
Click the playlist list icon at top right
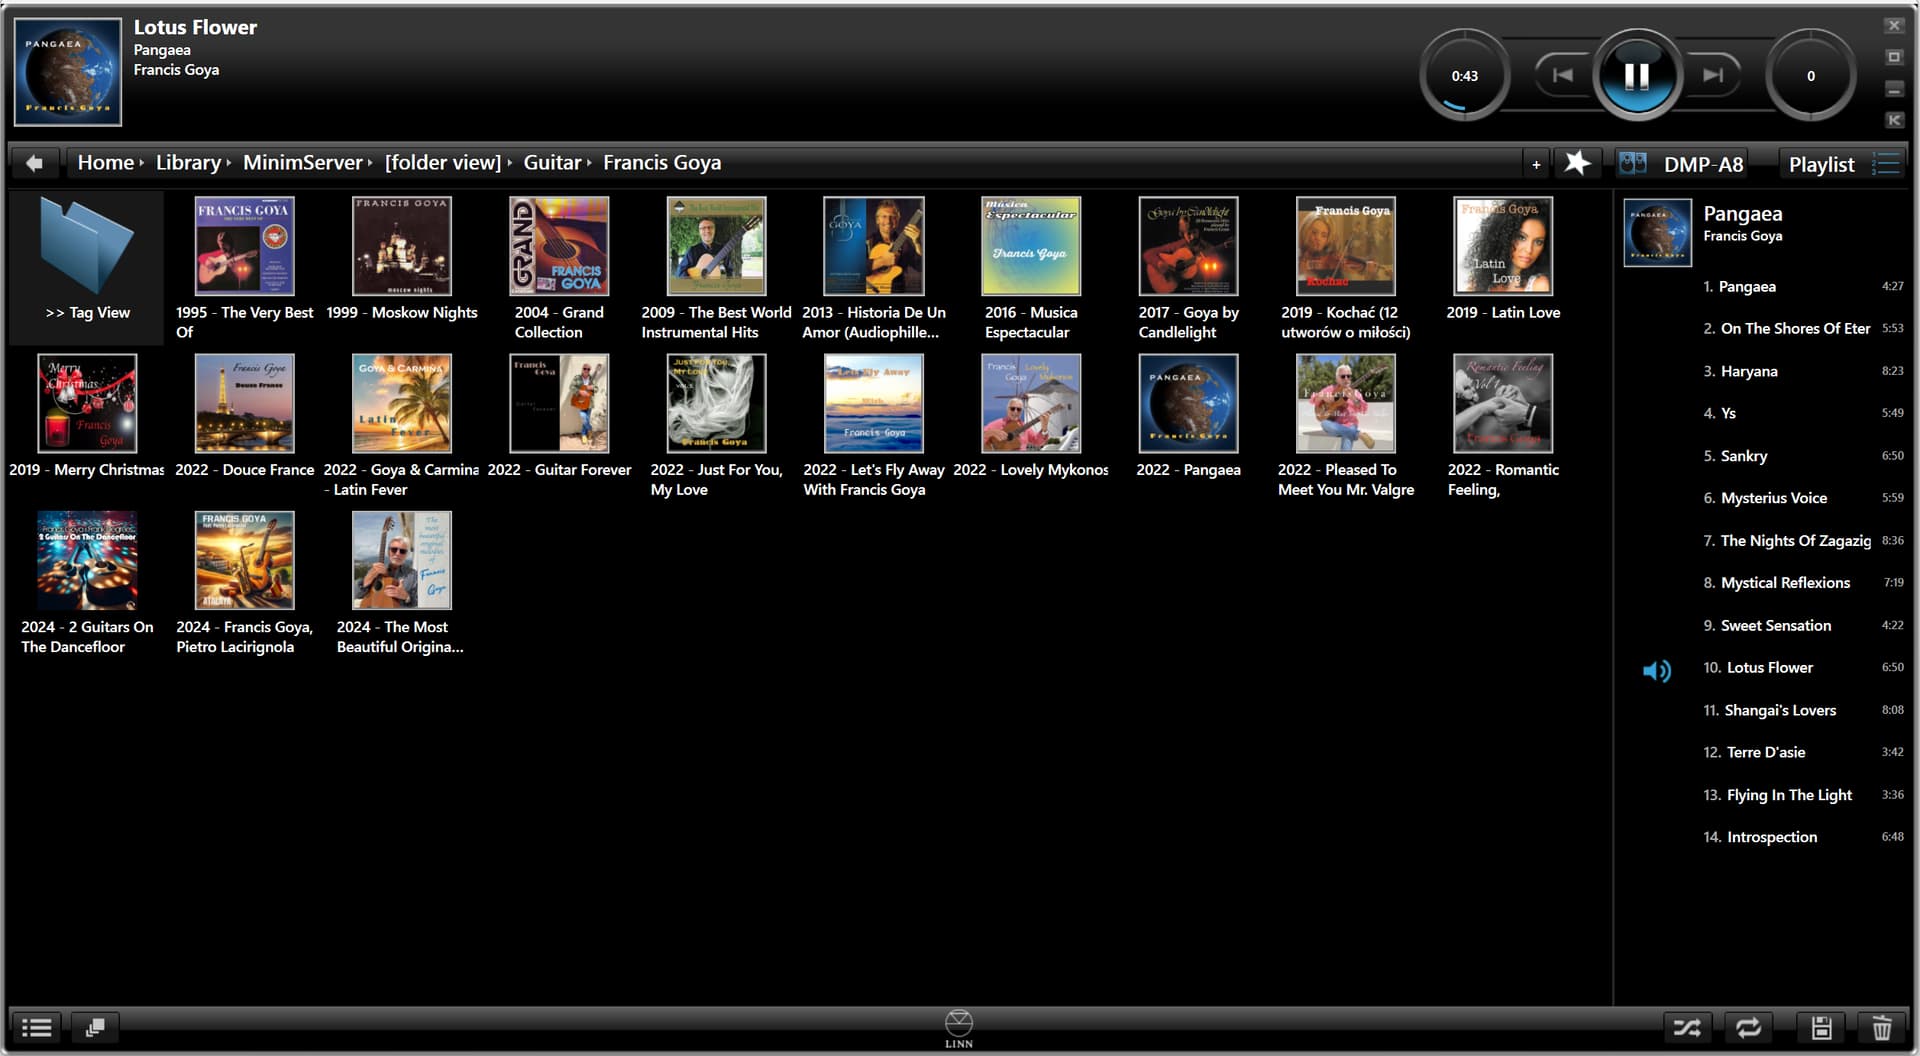point(1885,164)
